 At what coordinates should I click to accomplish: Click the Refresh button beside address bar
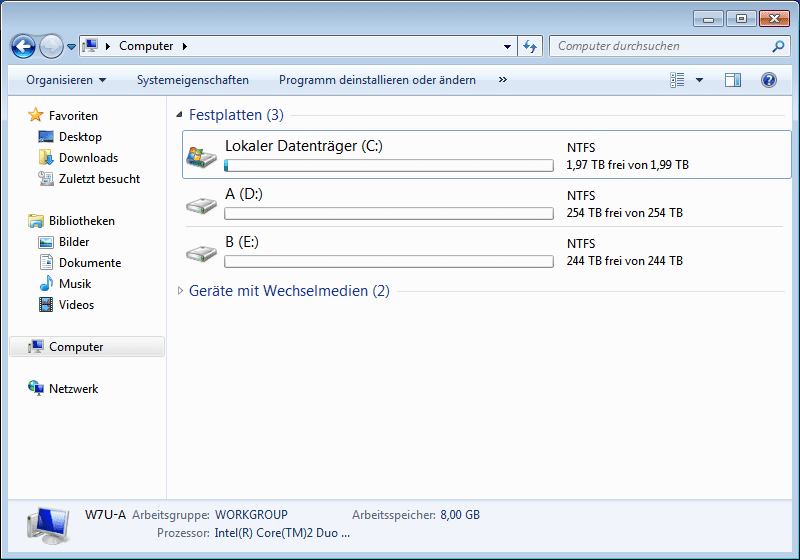click(530, 46)
